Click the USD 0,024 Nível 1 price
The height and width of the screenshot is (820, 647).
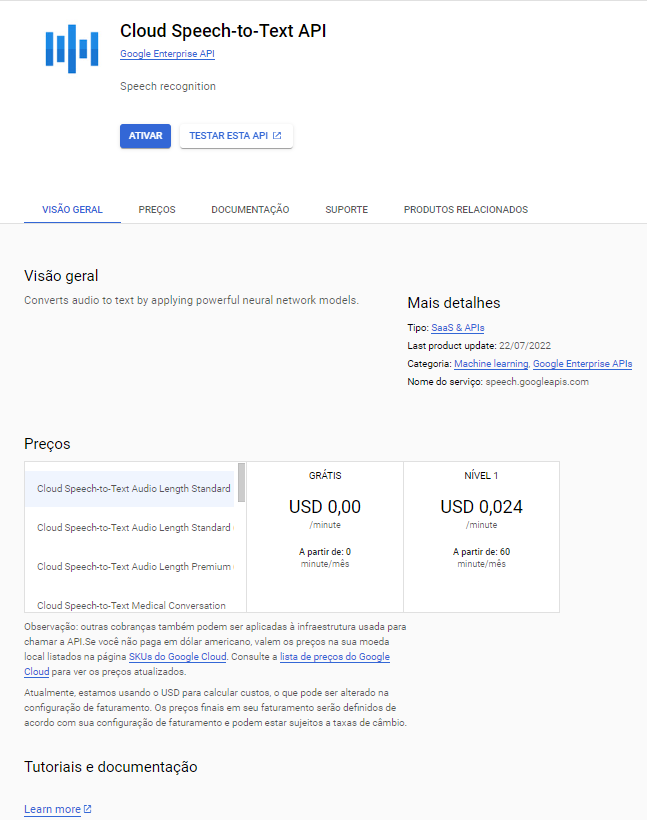coord(481,507)
